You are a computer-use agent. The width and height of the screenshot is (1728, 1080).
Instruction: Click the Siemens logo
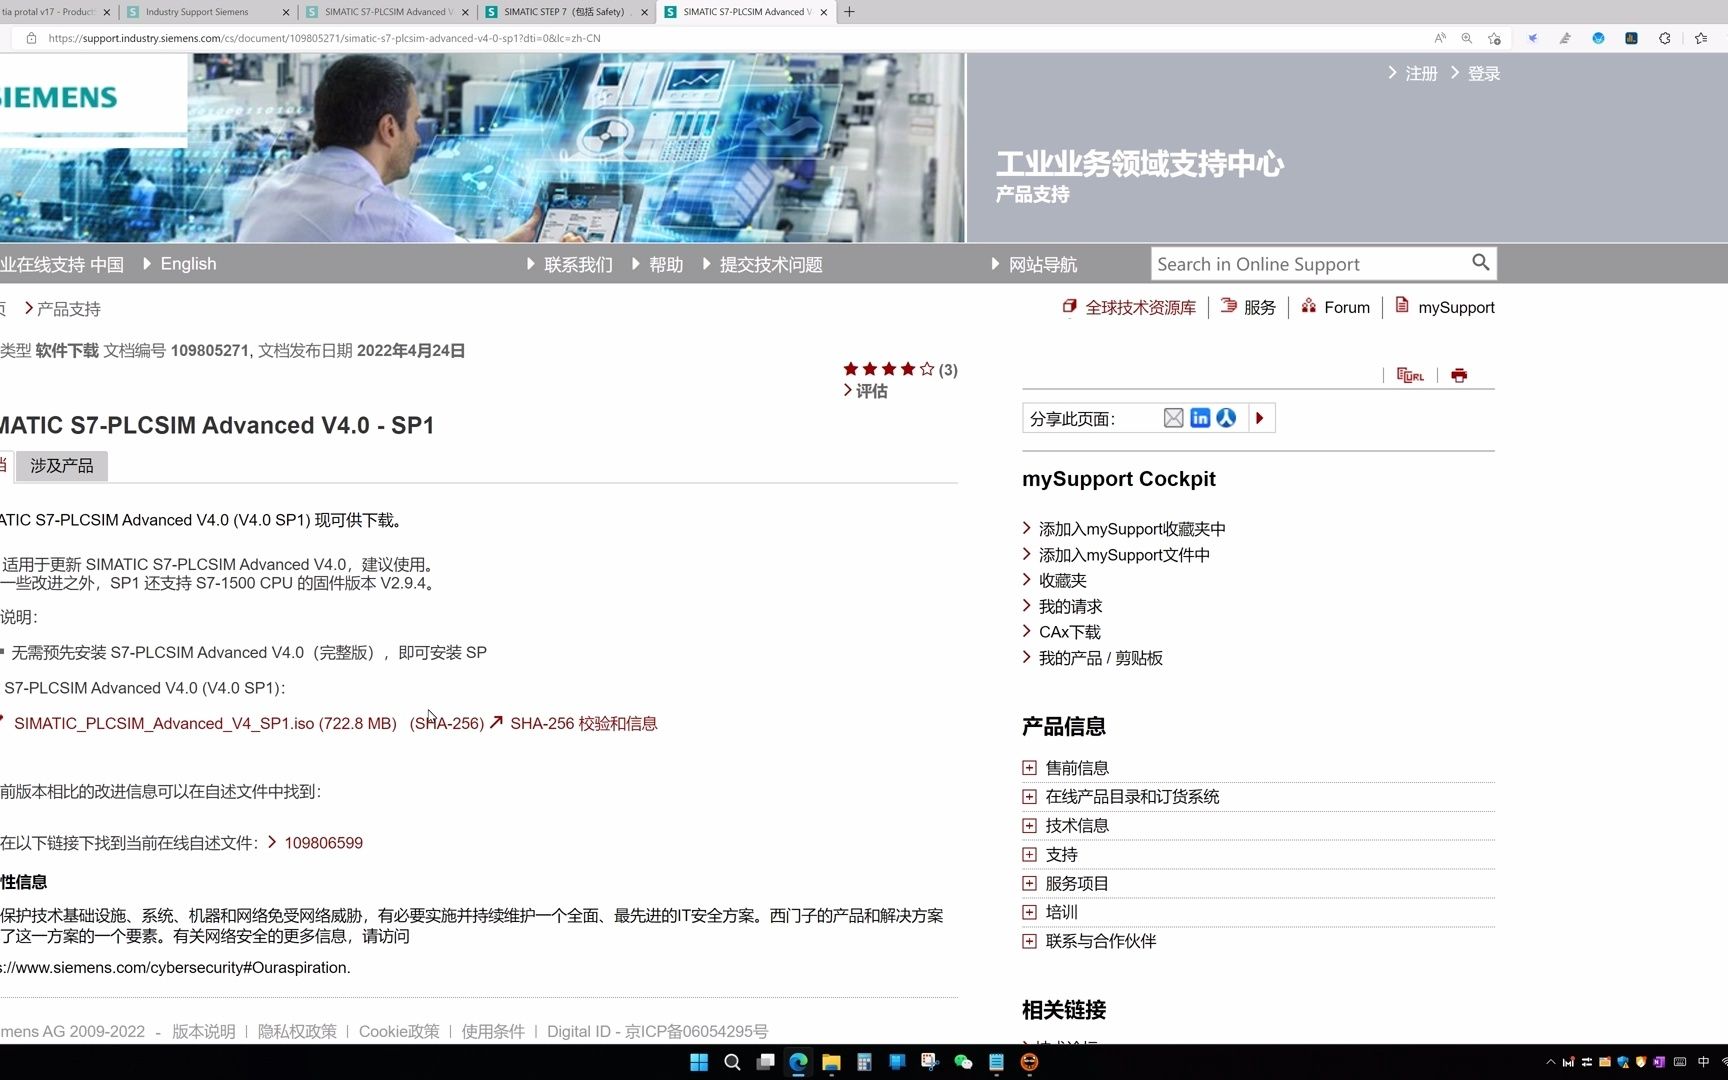pos(60,98)
